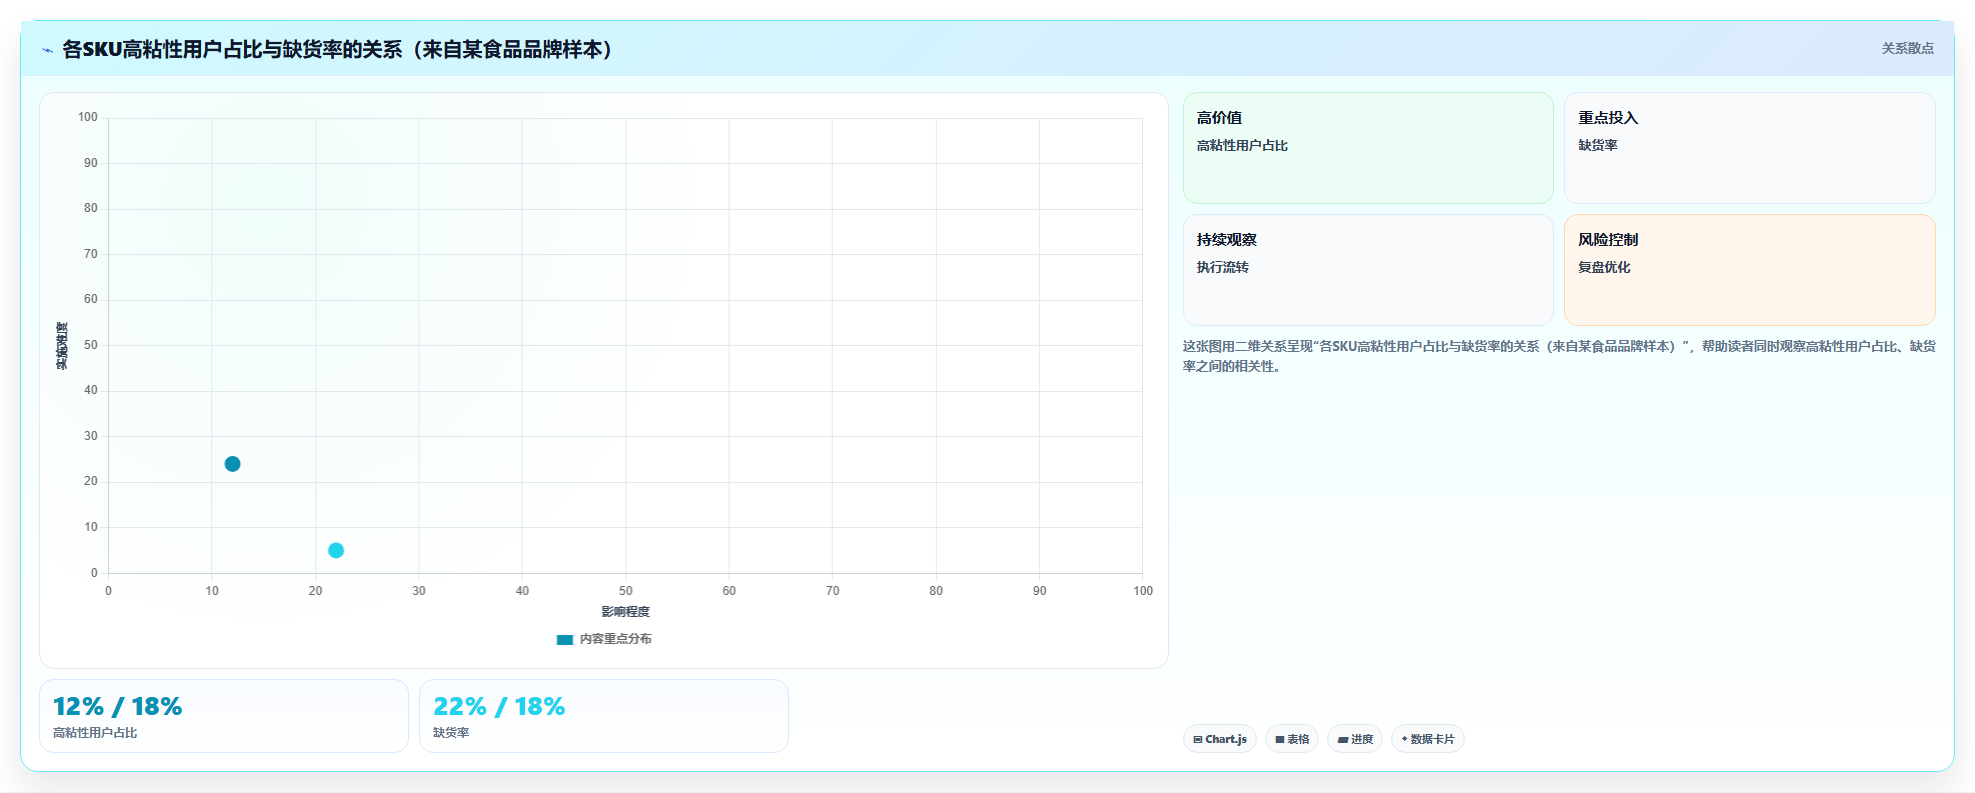Click the y-axis tick label 100
Viewport: 1975px width, 793px height.
click(x=88, y=117)
